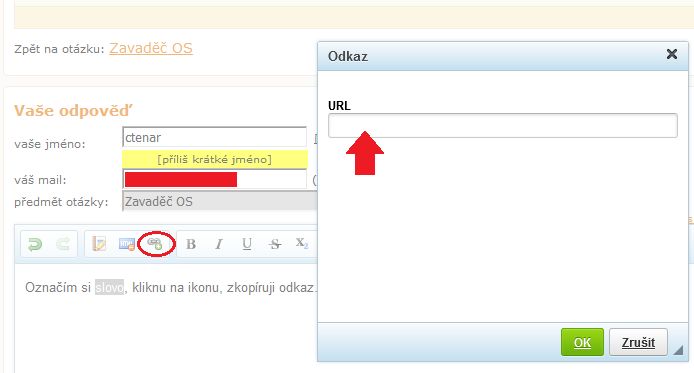Click the váš mail input field
The height and width of the screenshot is (373, 694).
214,180
